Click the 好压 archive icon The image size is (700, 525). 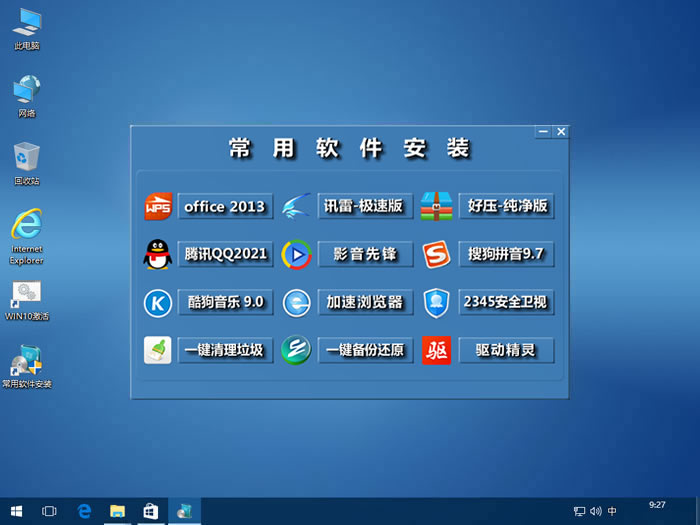click(x=436, y=206)
